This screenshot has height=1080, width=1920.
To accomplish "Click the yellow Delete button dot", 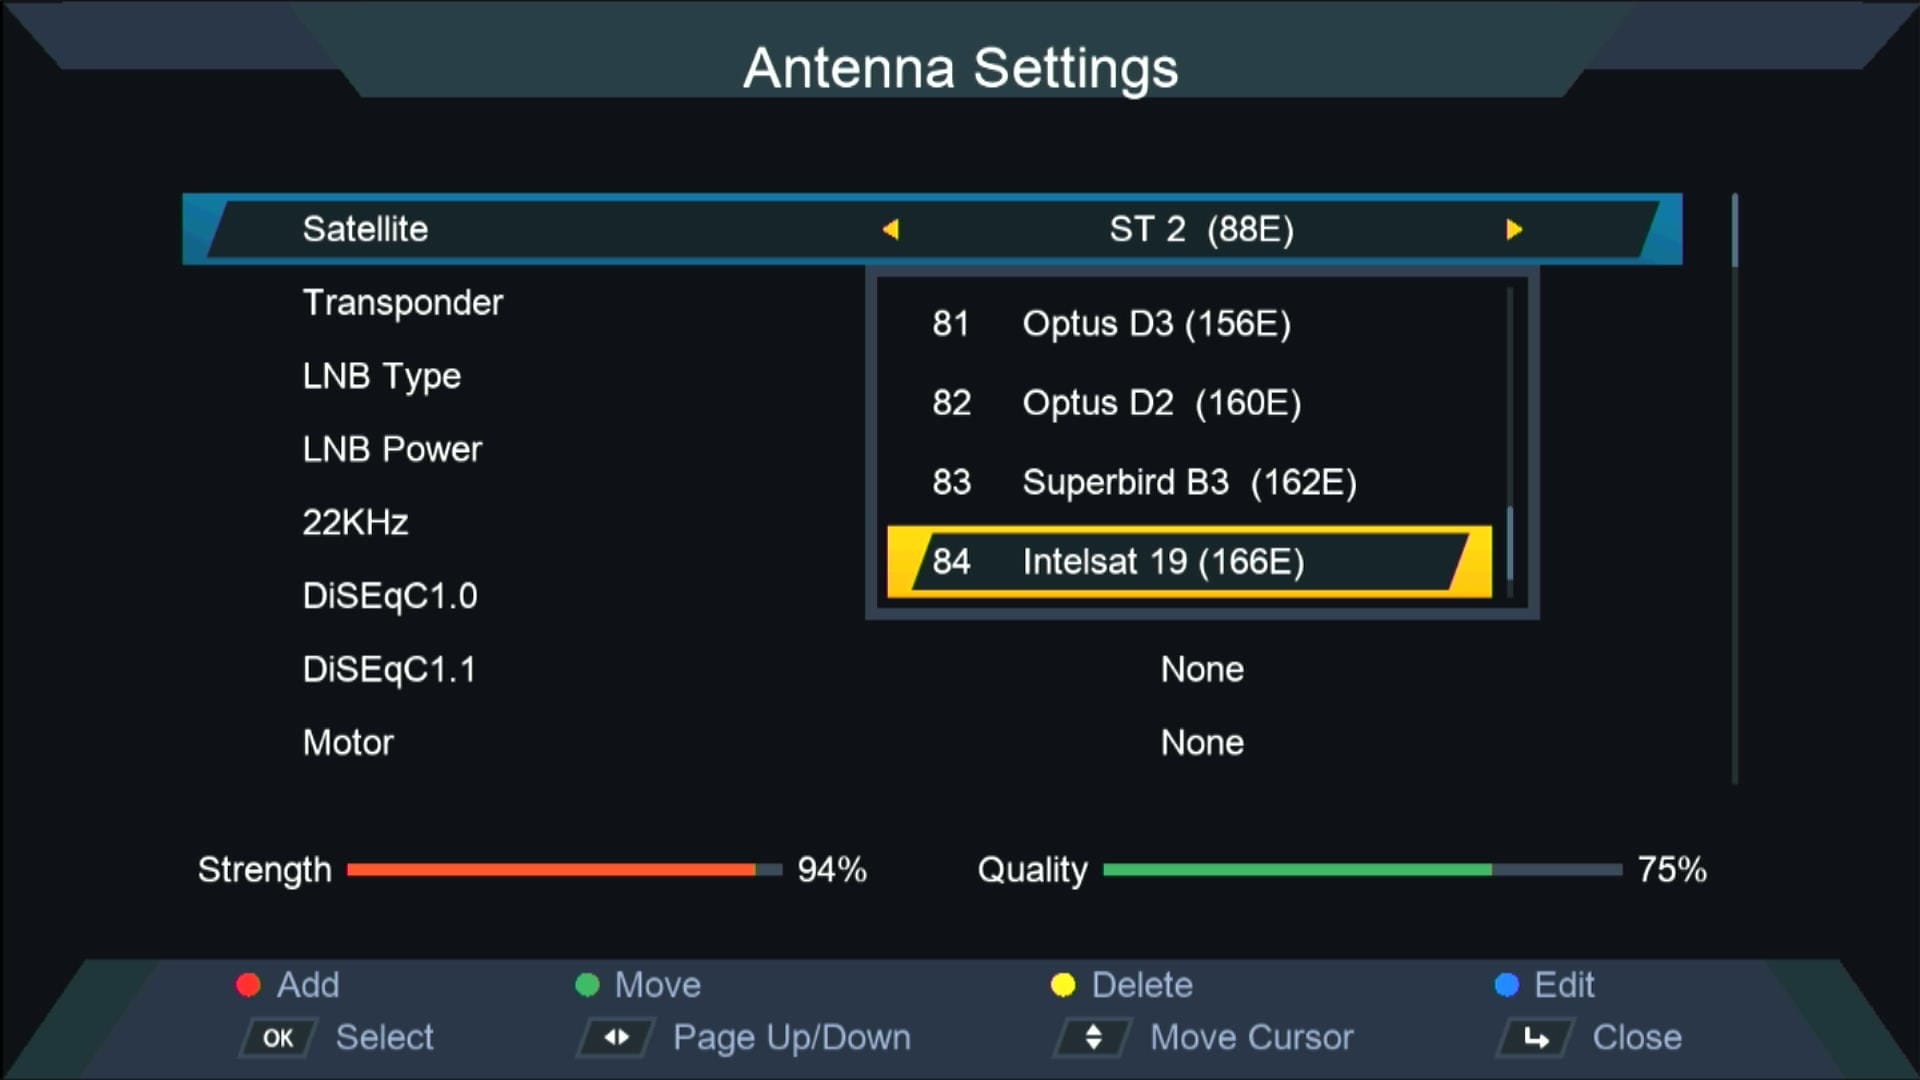I will [x=1063, y=985].
